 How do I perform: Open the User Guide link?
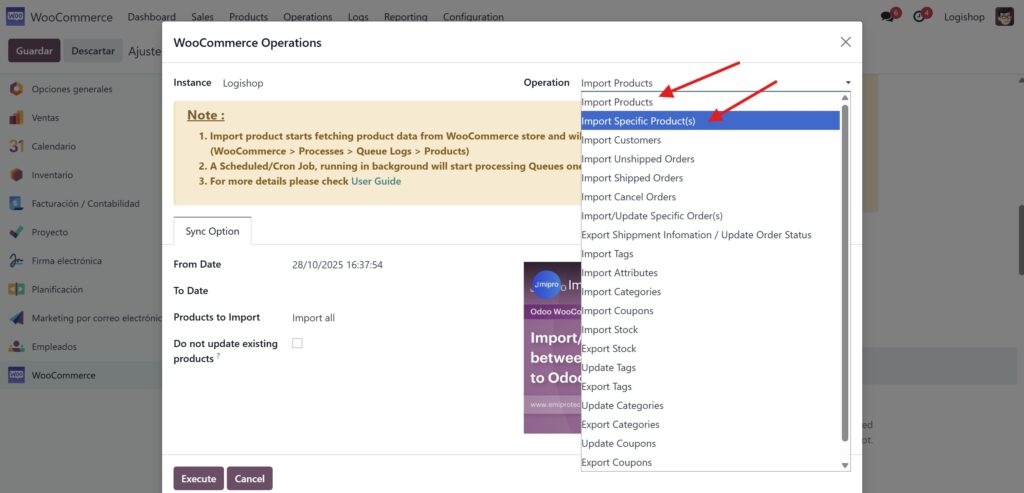[x=376, y=181]
